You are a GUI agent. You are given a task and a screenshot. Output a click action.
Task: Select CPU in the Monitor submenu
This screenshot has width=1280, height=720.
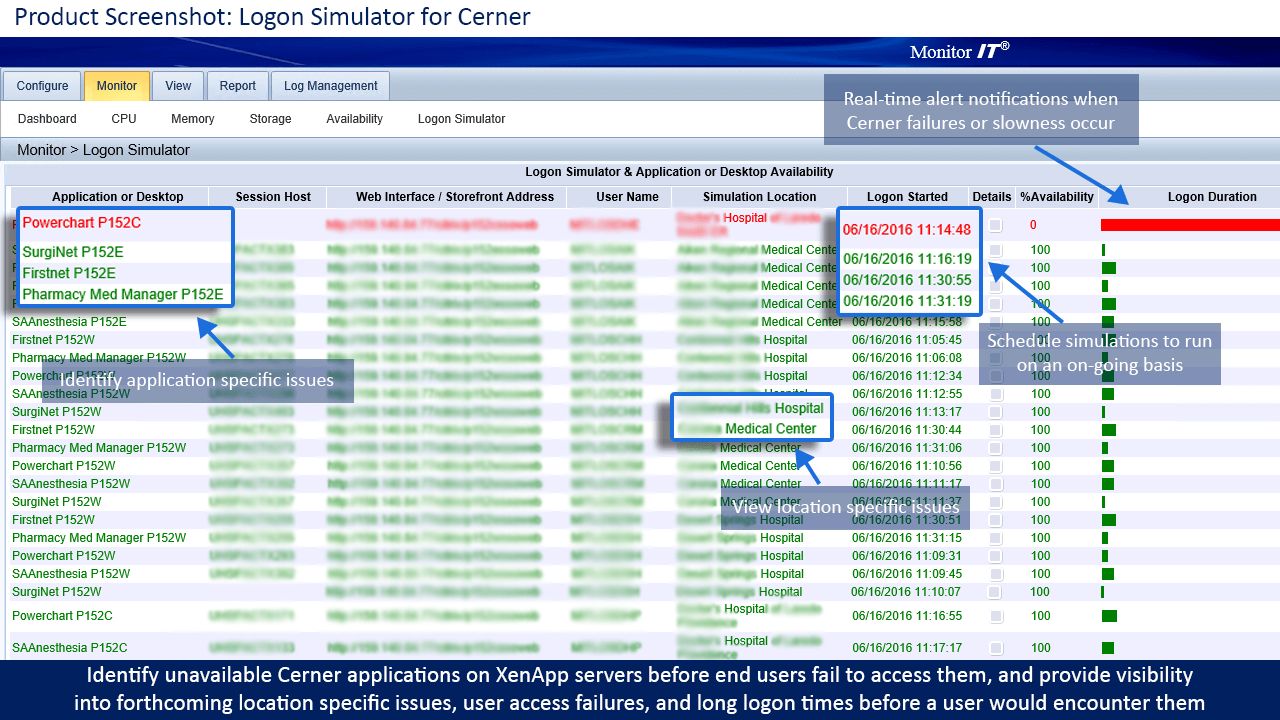point(124,119)
